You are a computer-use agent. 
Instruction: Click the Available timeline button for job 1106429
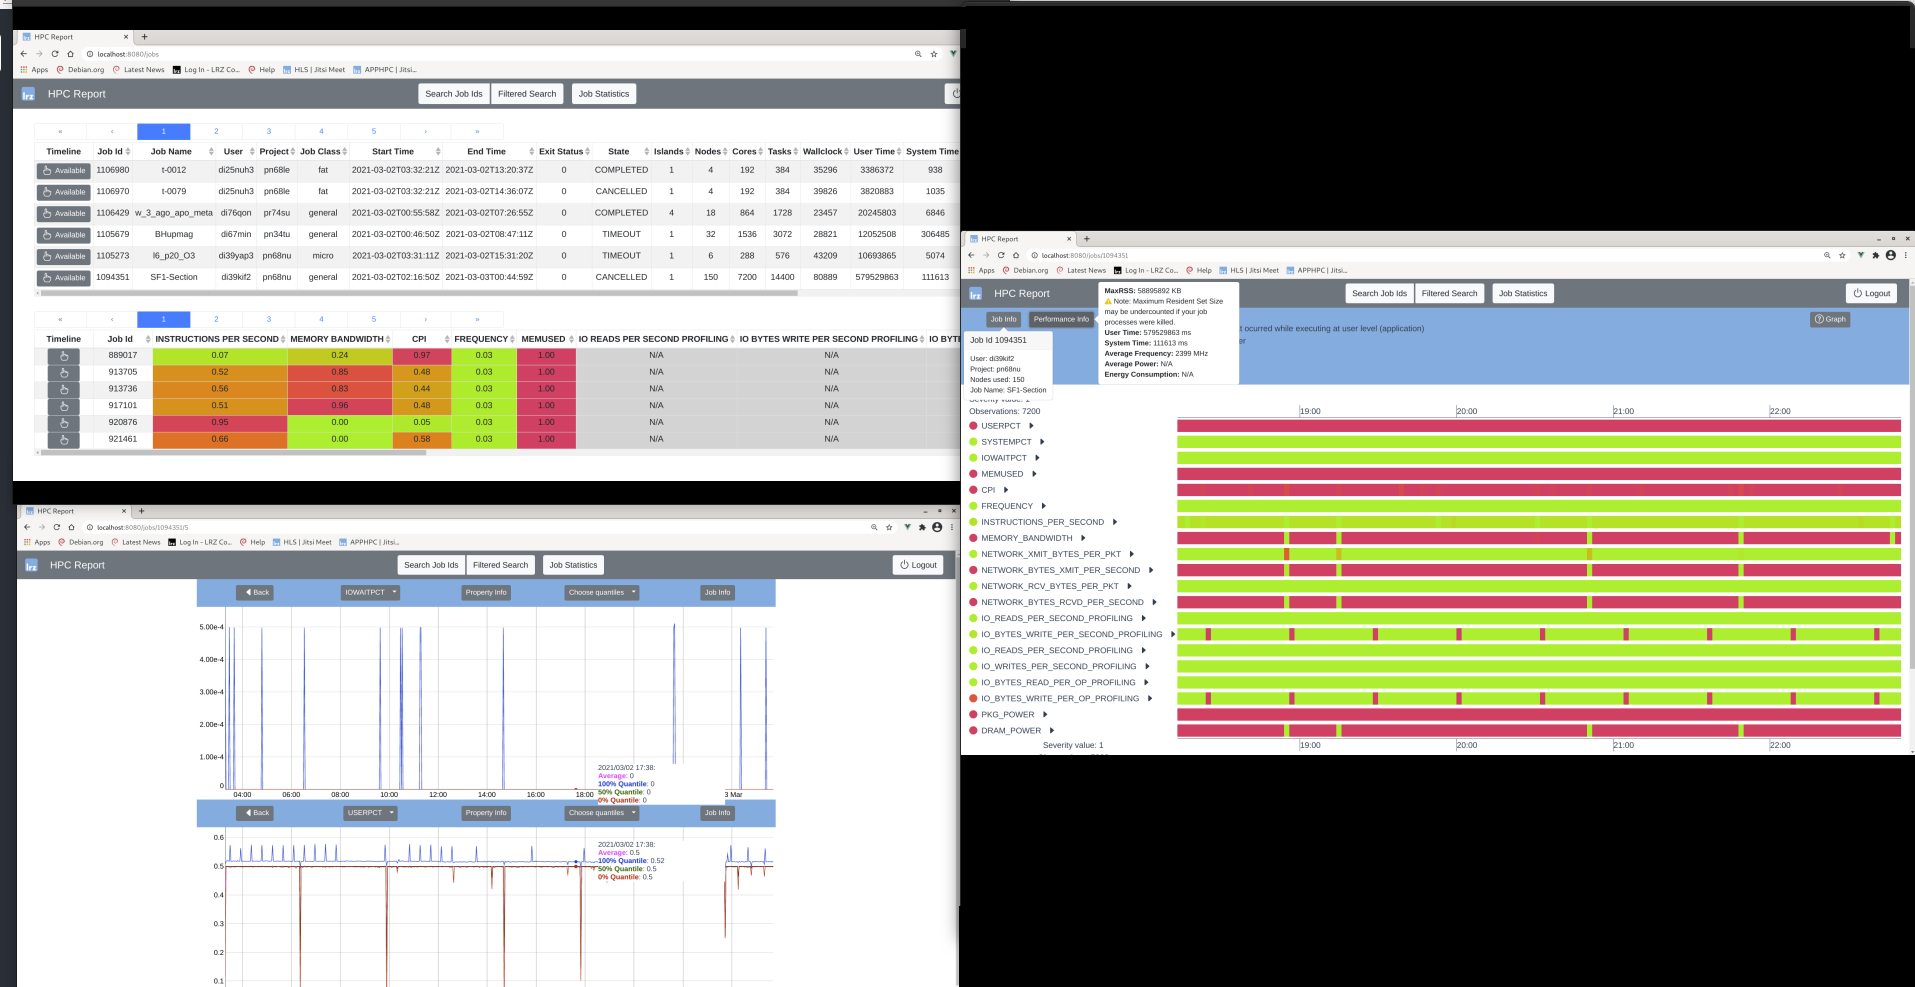(x=64, y=213)
